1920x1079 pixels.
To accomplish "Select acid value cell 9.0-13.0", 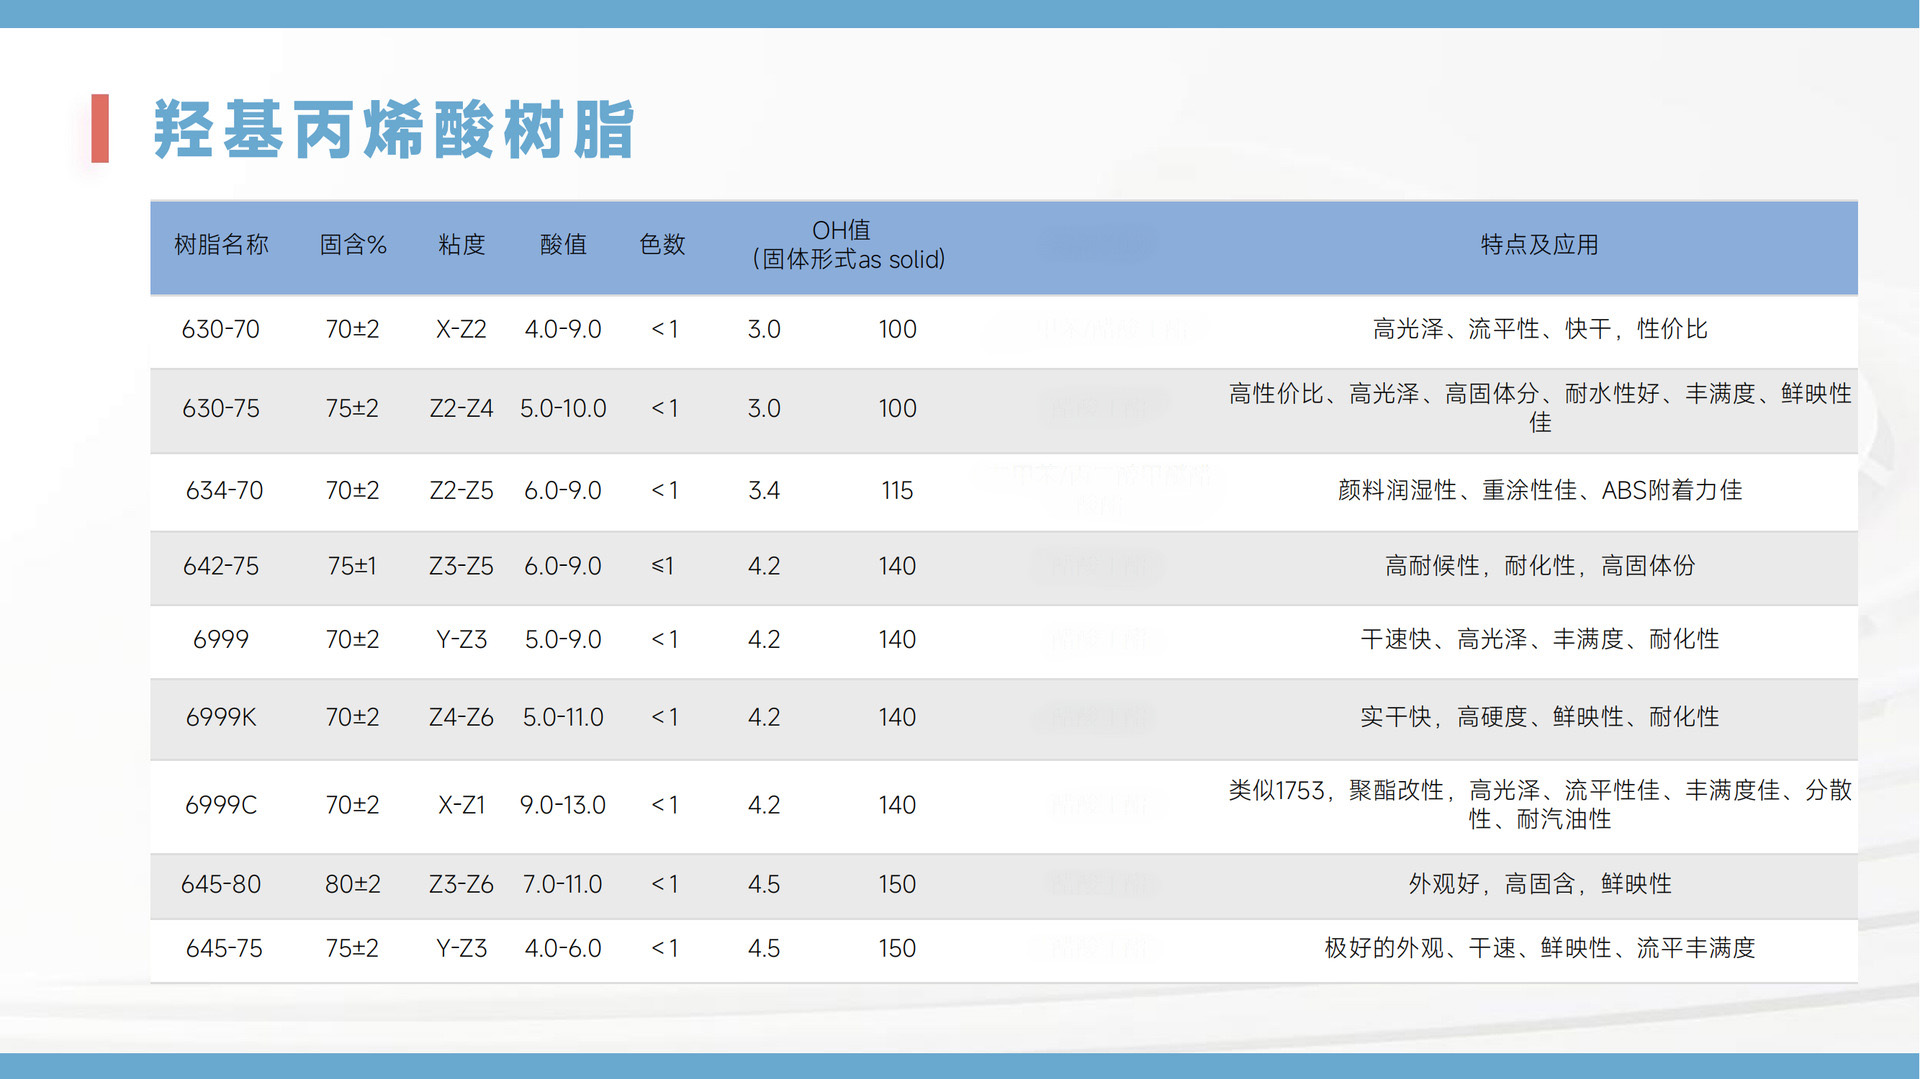I will [x=563, y=805].
